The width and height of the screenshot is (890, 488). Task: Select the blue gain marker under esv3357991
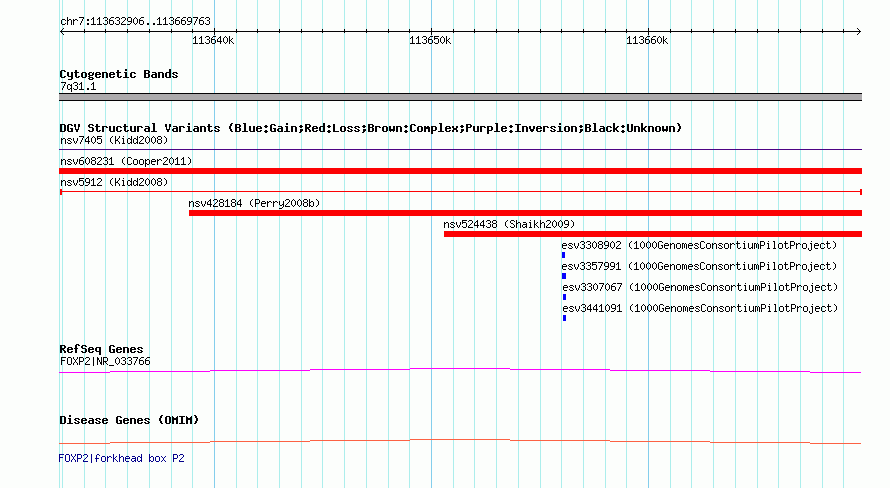tap(564, 276)
